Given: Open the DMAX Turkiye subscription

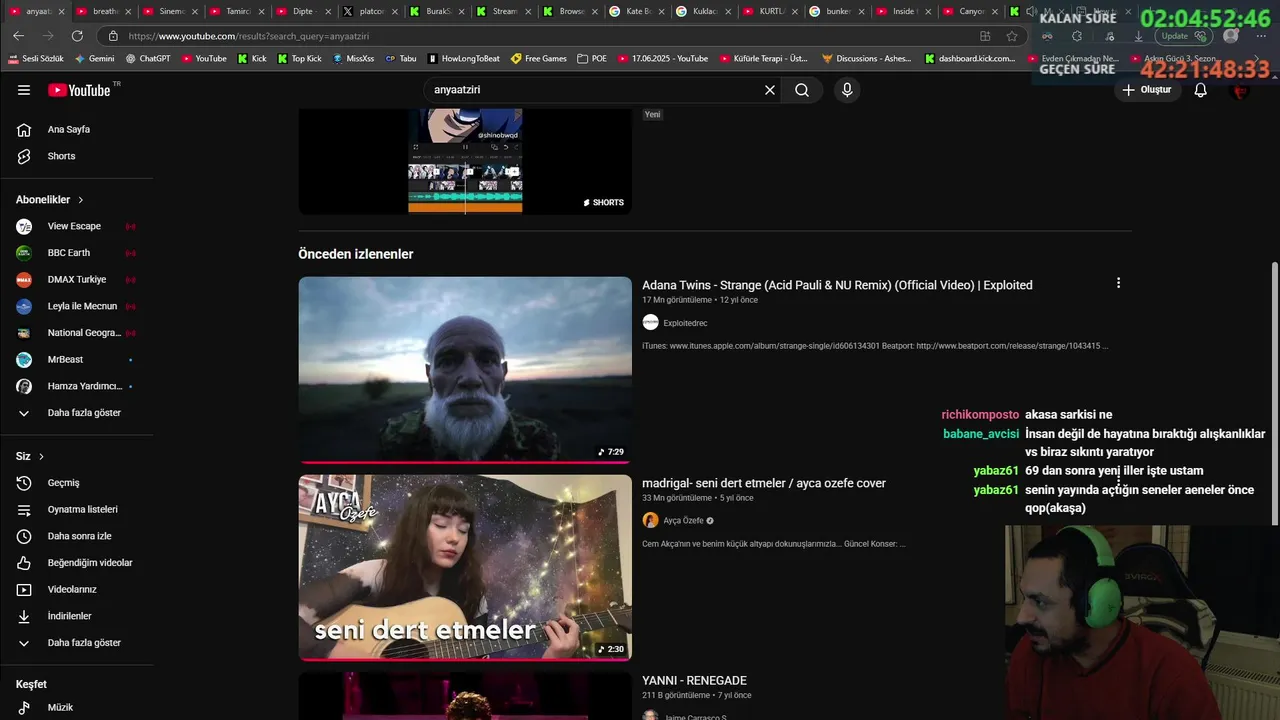Looking at the screenshot, I should [77, 279].
